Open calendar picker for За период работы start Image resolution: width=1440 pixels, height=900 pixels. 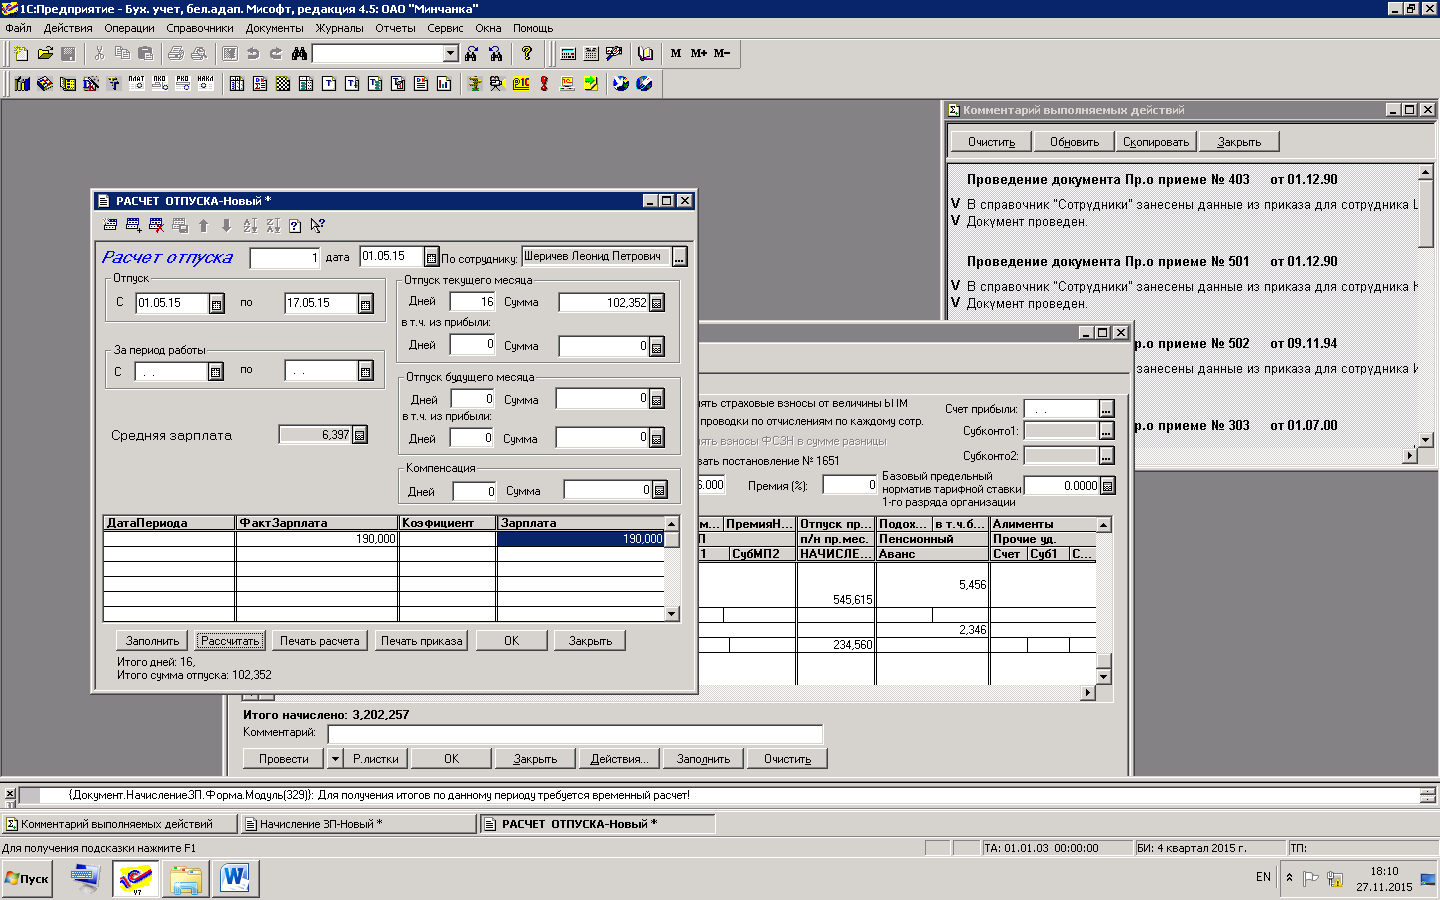(x=215, y=372)
